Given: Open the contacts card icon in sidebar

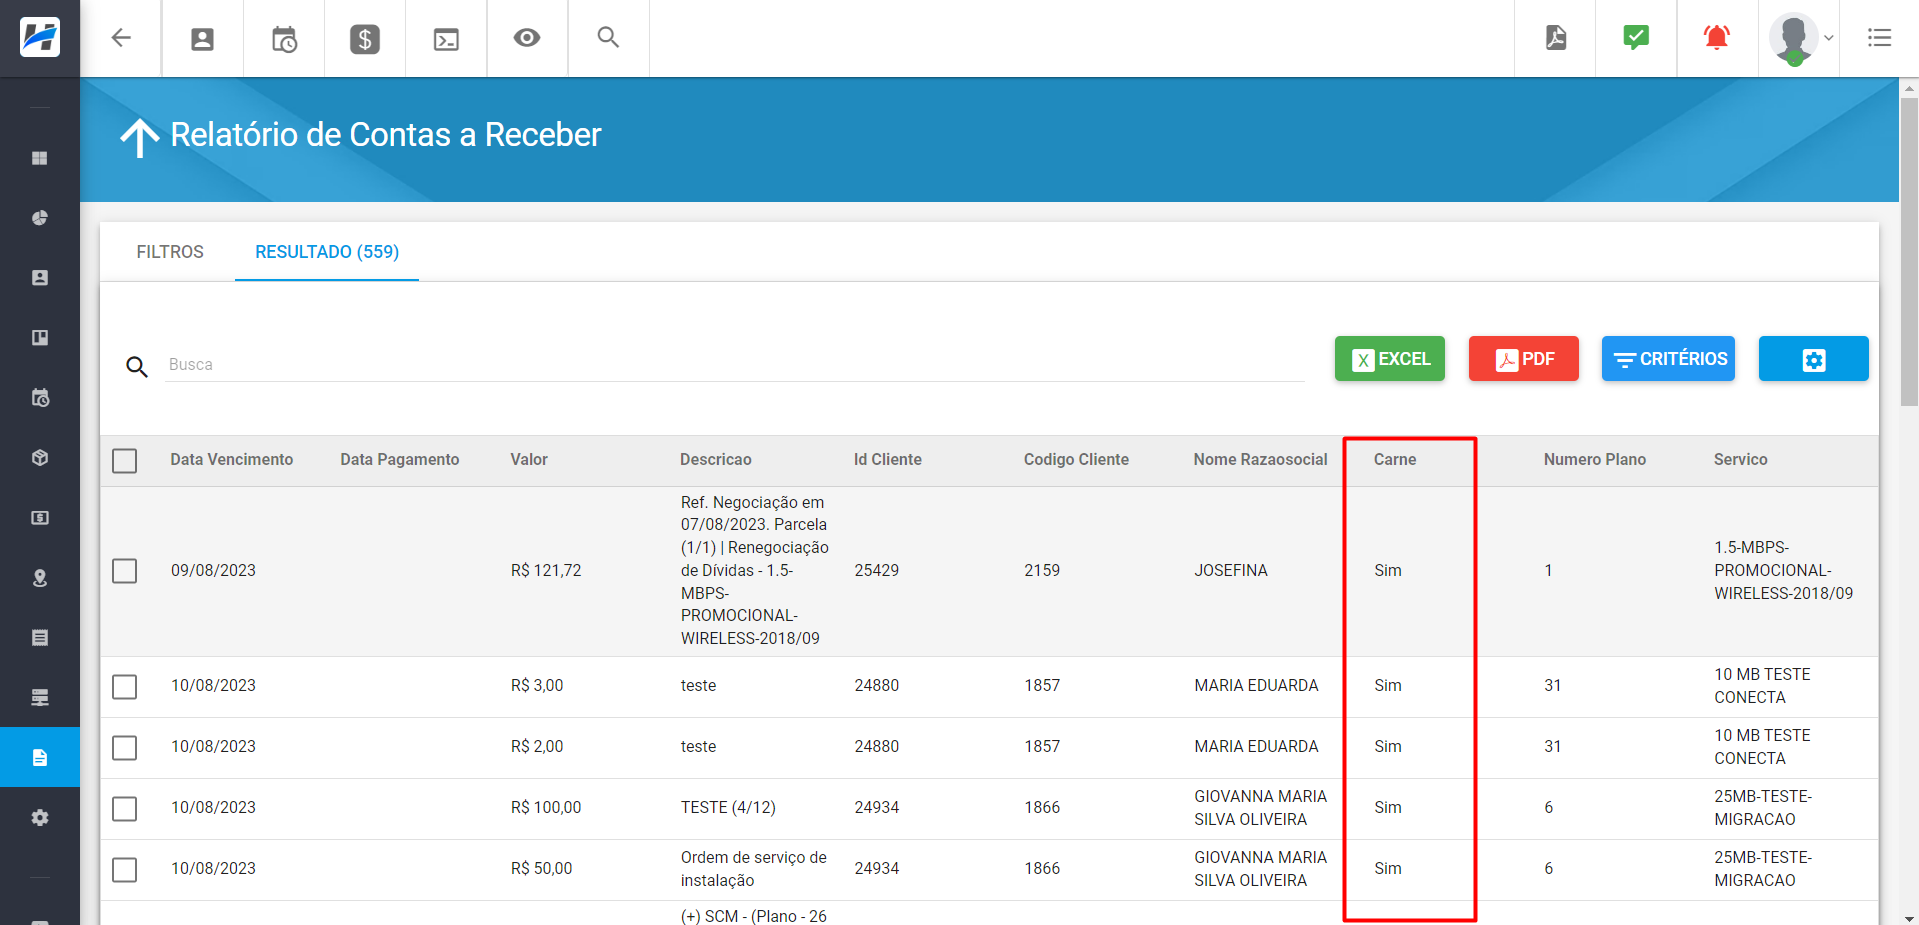Looking at the screenshot, I should coord(40,278).
